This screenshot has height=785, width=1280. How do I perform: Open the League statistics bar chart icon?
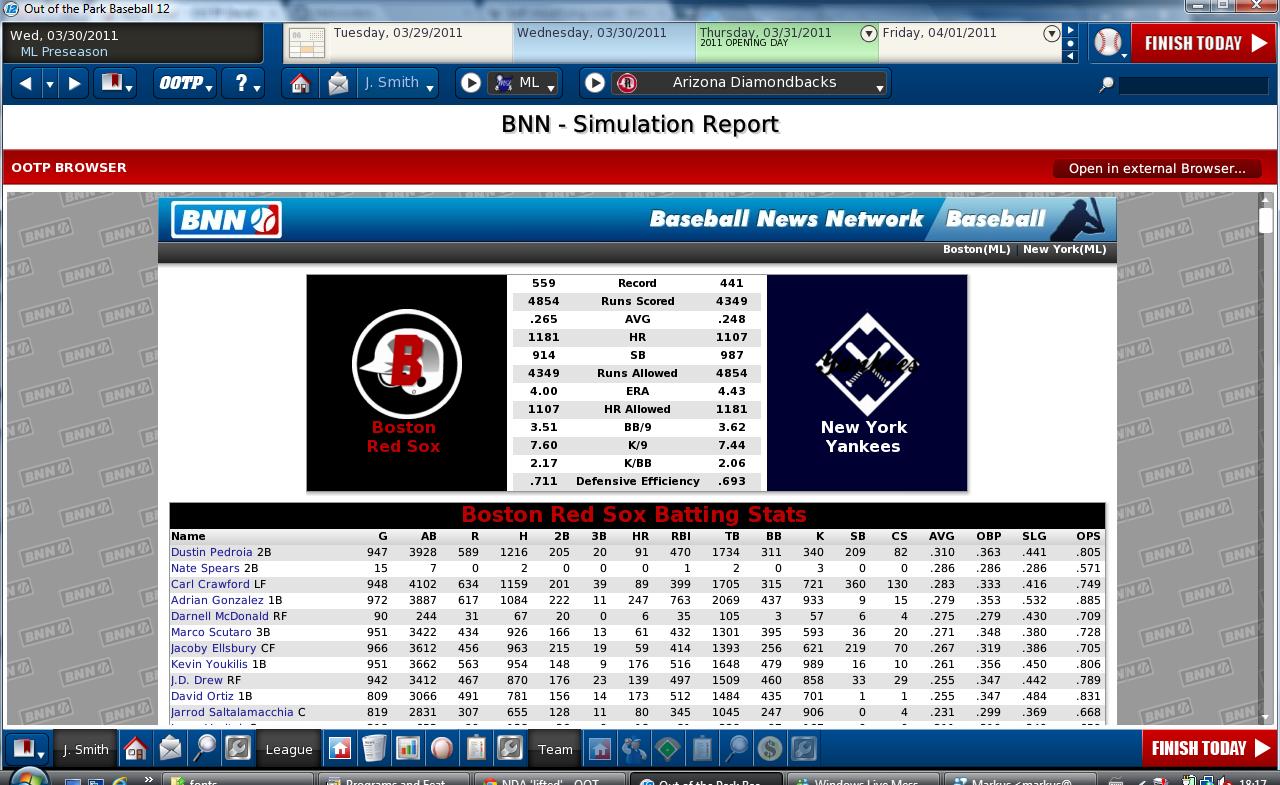(408, 748)
